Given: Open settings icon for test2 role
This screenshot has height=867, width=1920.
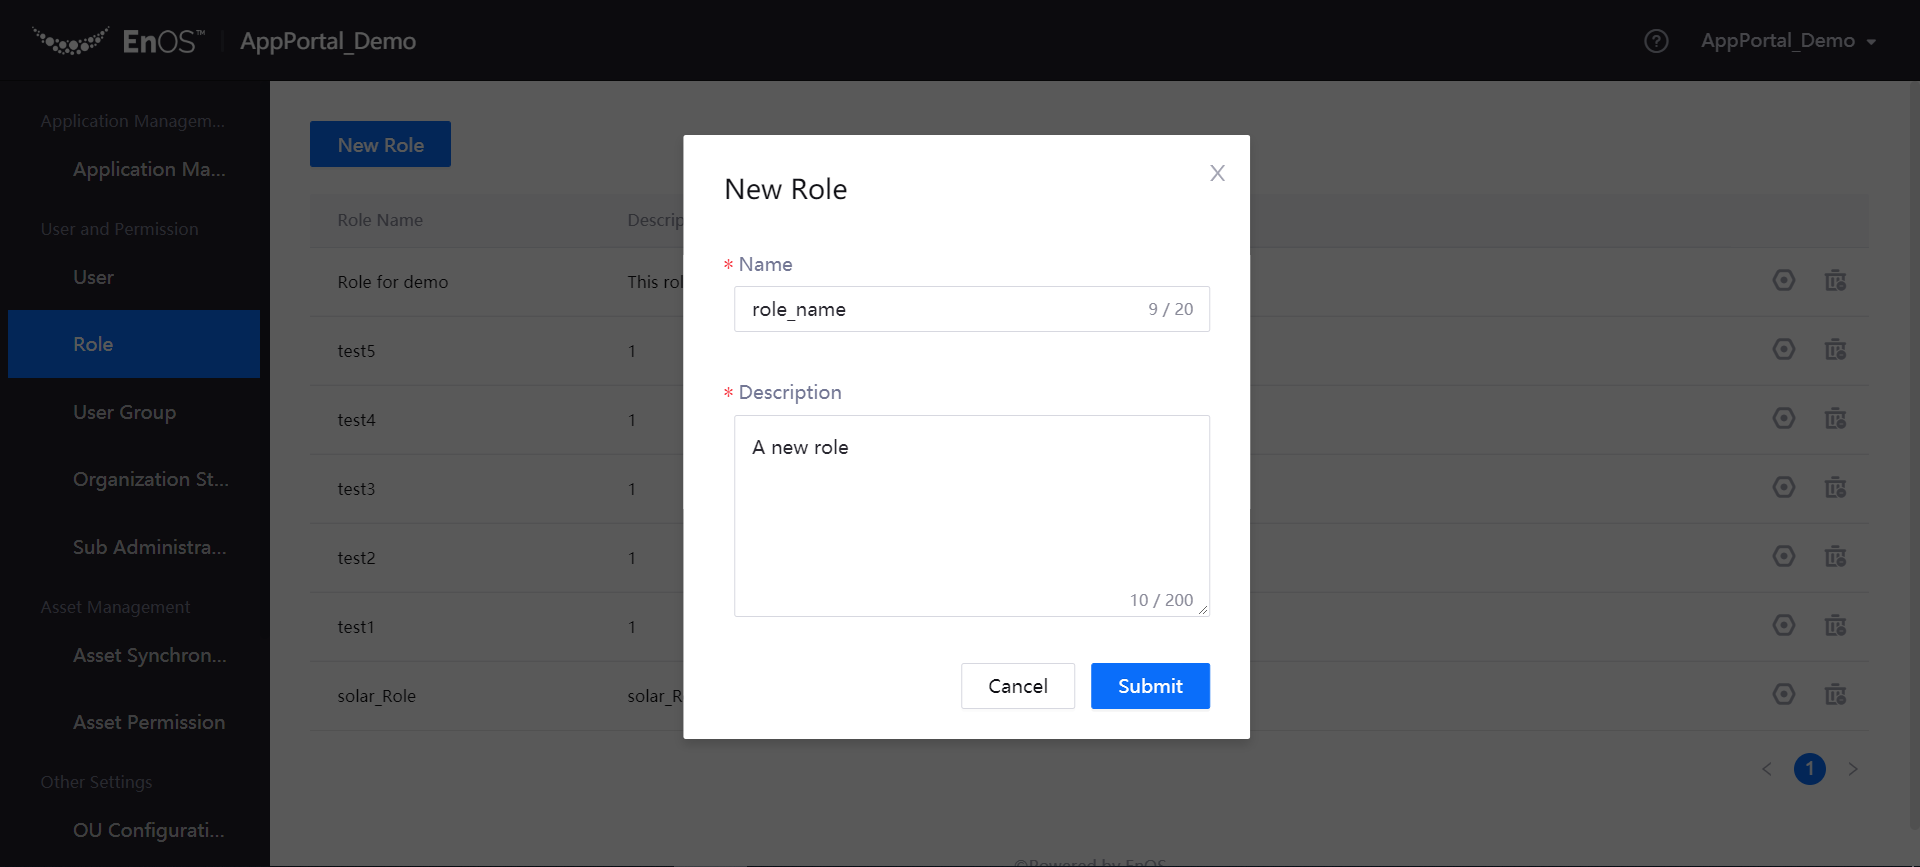Looking at the screenshot, I should tap(1783, 557).
